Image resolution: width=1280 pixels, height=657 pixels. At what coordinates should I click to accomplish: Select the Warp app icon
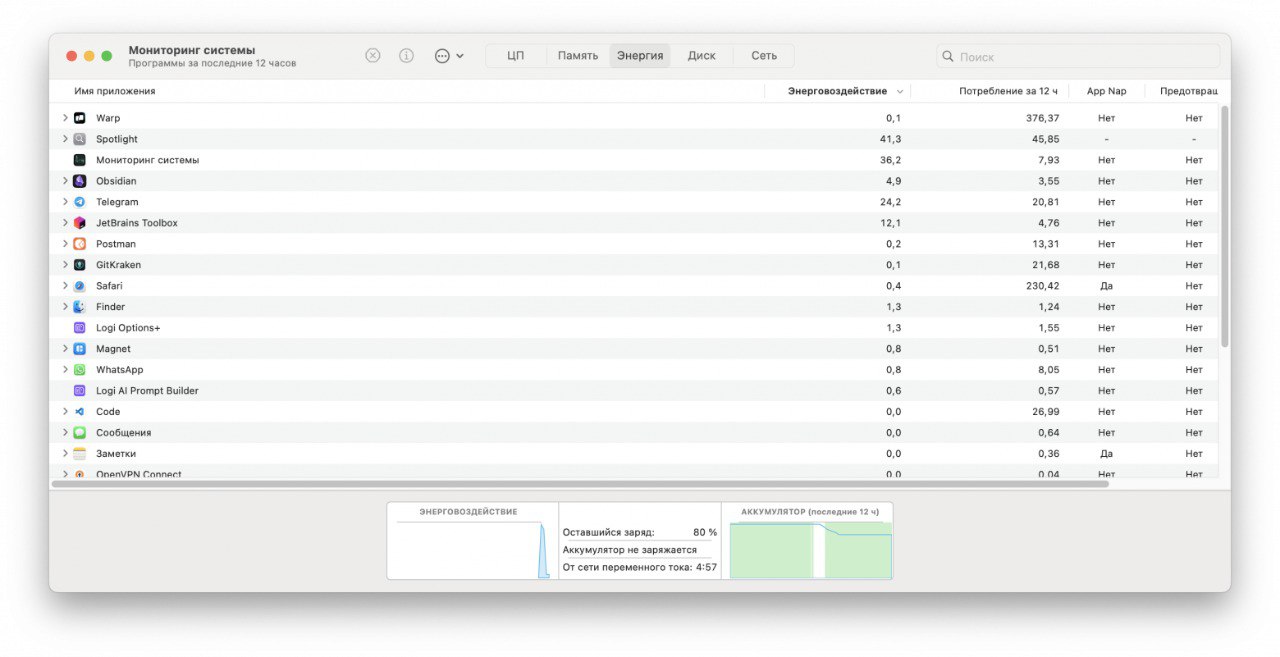pyautogui.click(x=79, y=118)
